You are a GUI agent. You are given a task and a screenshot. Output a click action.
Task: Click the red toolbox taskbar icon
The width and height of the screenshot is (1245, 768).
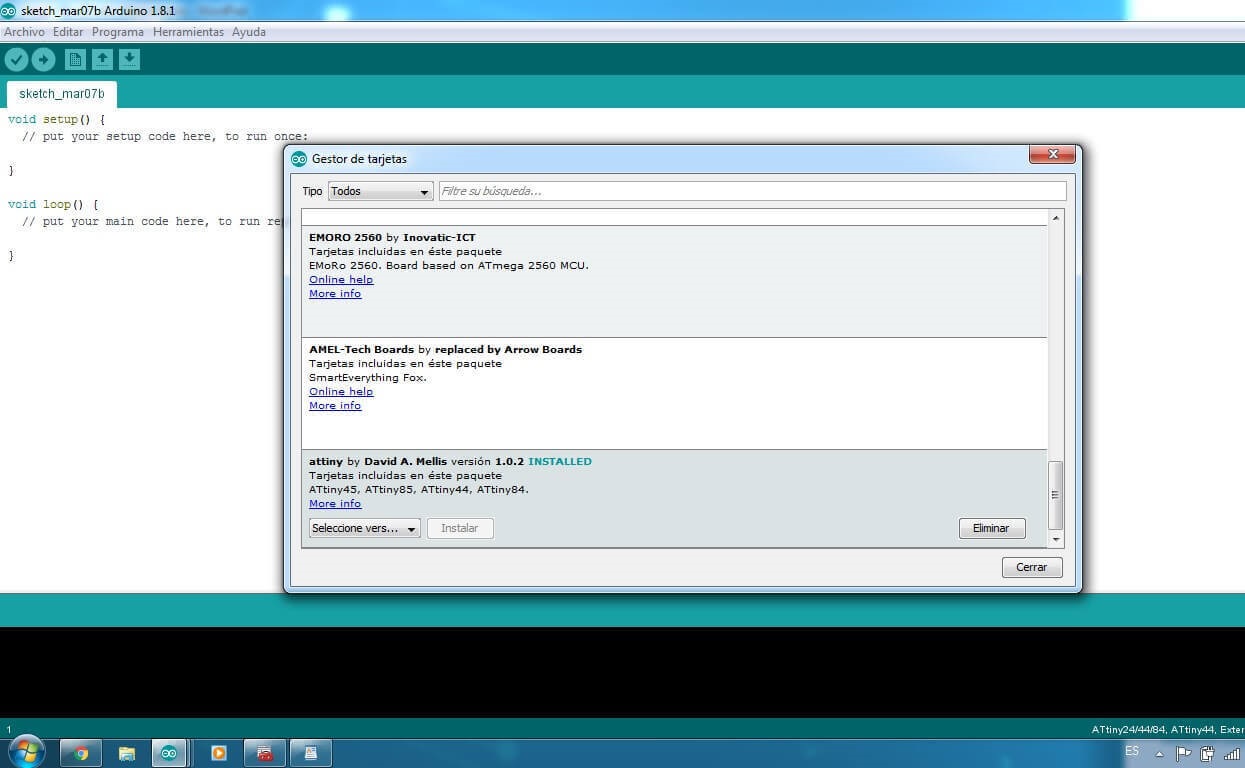pyautogui.click(x=265, y=753)
